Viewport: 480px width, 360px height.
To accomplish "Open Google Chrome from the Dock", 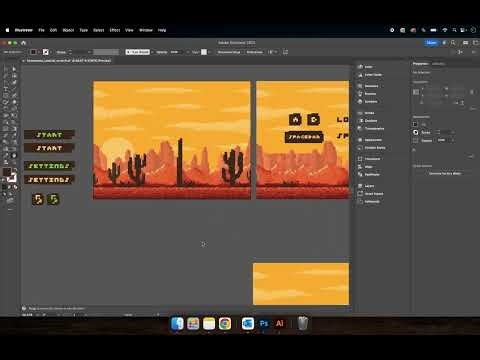I will click(x=225, y=323).
